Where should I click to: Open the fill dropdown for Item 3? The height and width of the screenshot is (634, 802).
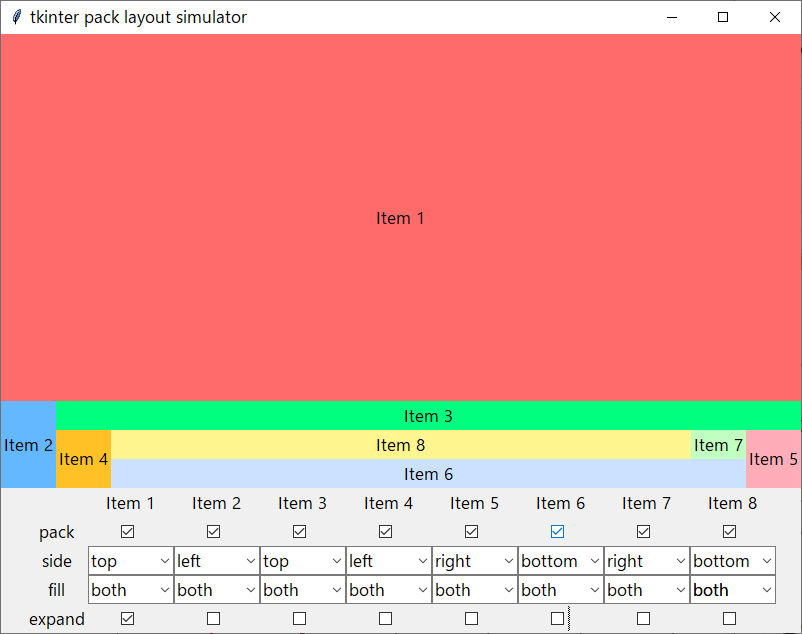click(x=303, y=590)
